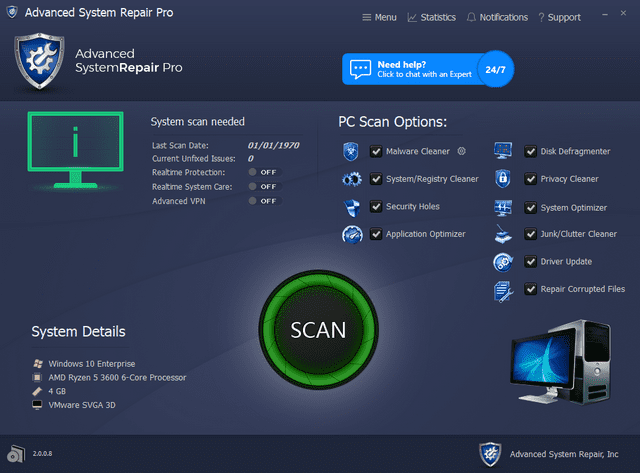Screen dimensions: 640x473
Task: Click the Driver Update icon
Action: click(x=503, y=262)
